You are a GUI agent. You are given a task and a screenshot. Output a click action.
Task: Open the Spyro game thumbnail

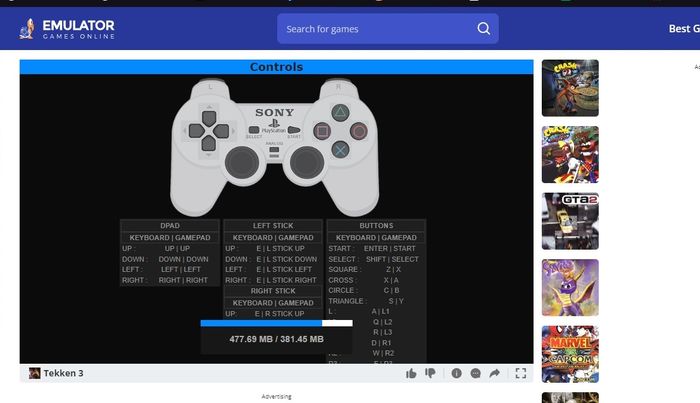tap(570, 287)
